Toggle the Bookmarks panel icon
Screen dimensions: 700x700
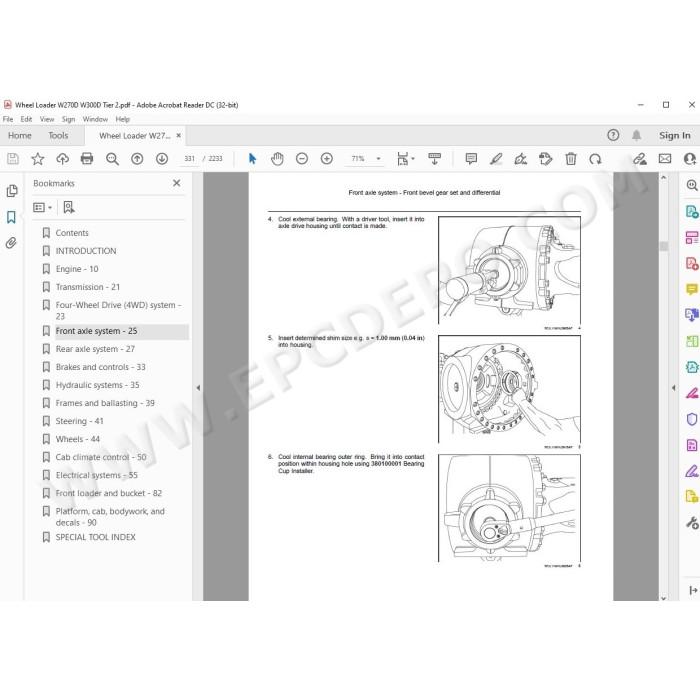pos(12,217)
